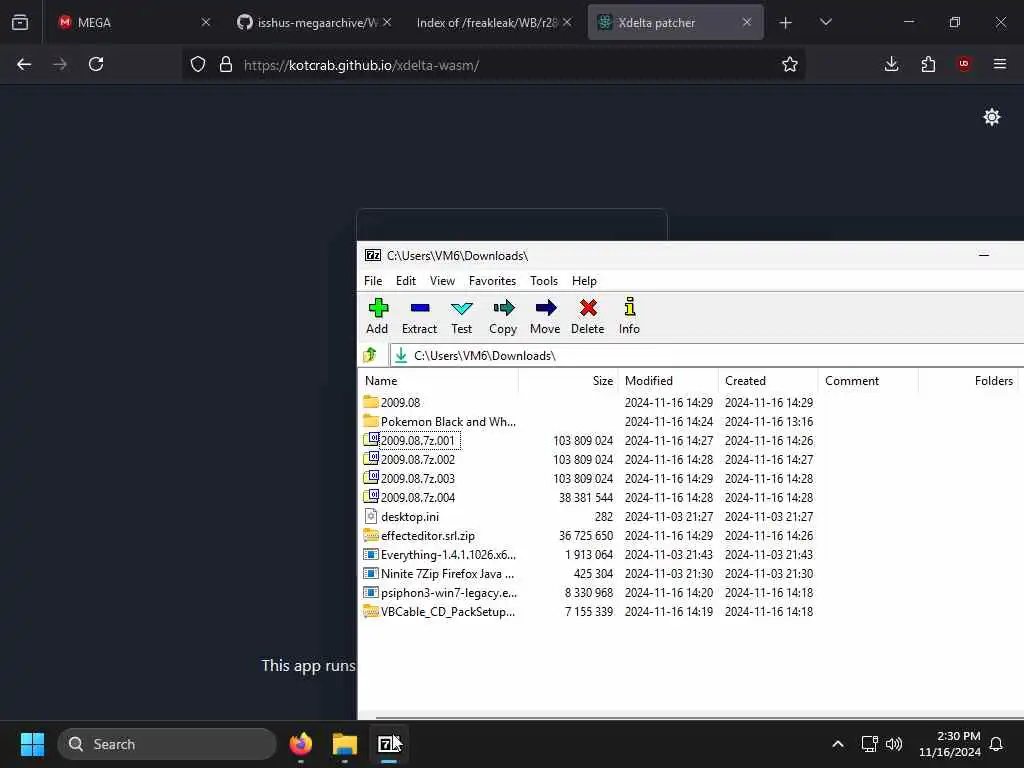Open Firefox View recent browsing icon
This screenshot has height=768, width=1024.
[x=20, y=22]
